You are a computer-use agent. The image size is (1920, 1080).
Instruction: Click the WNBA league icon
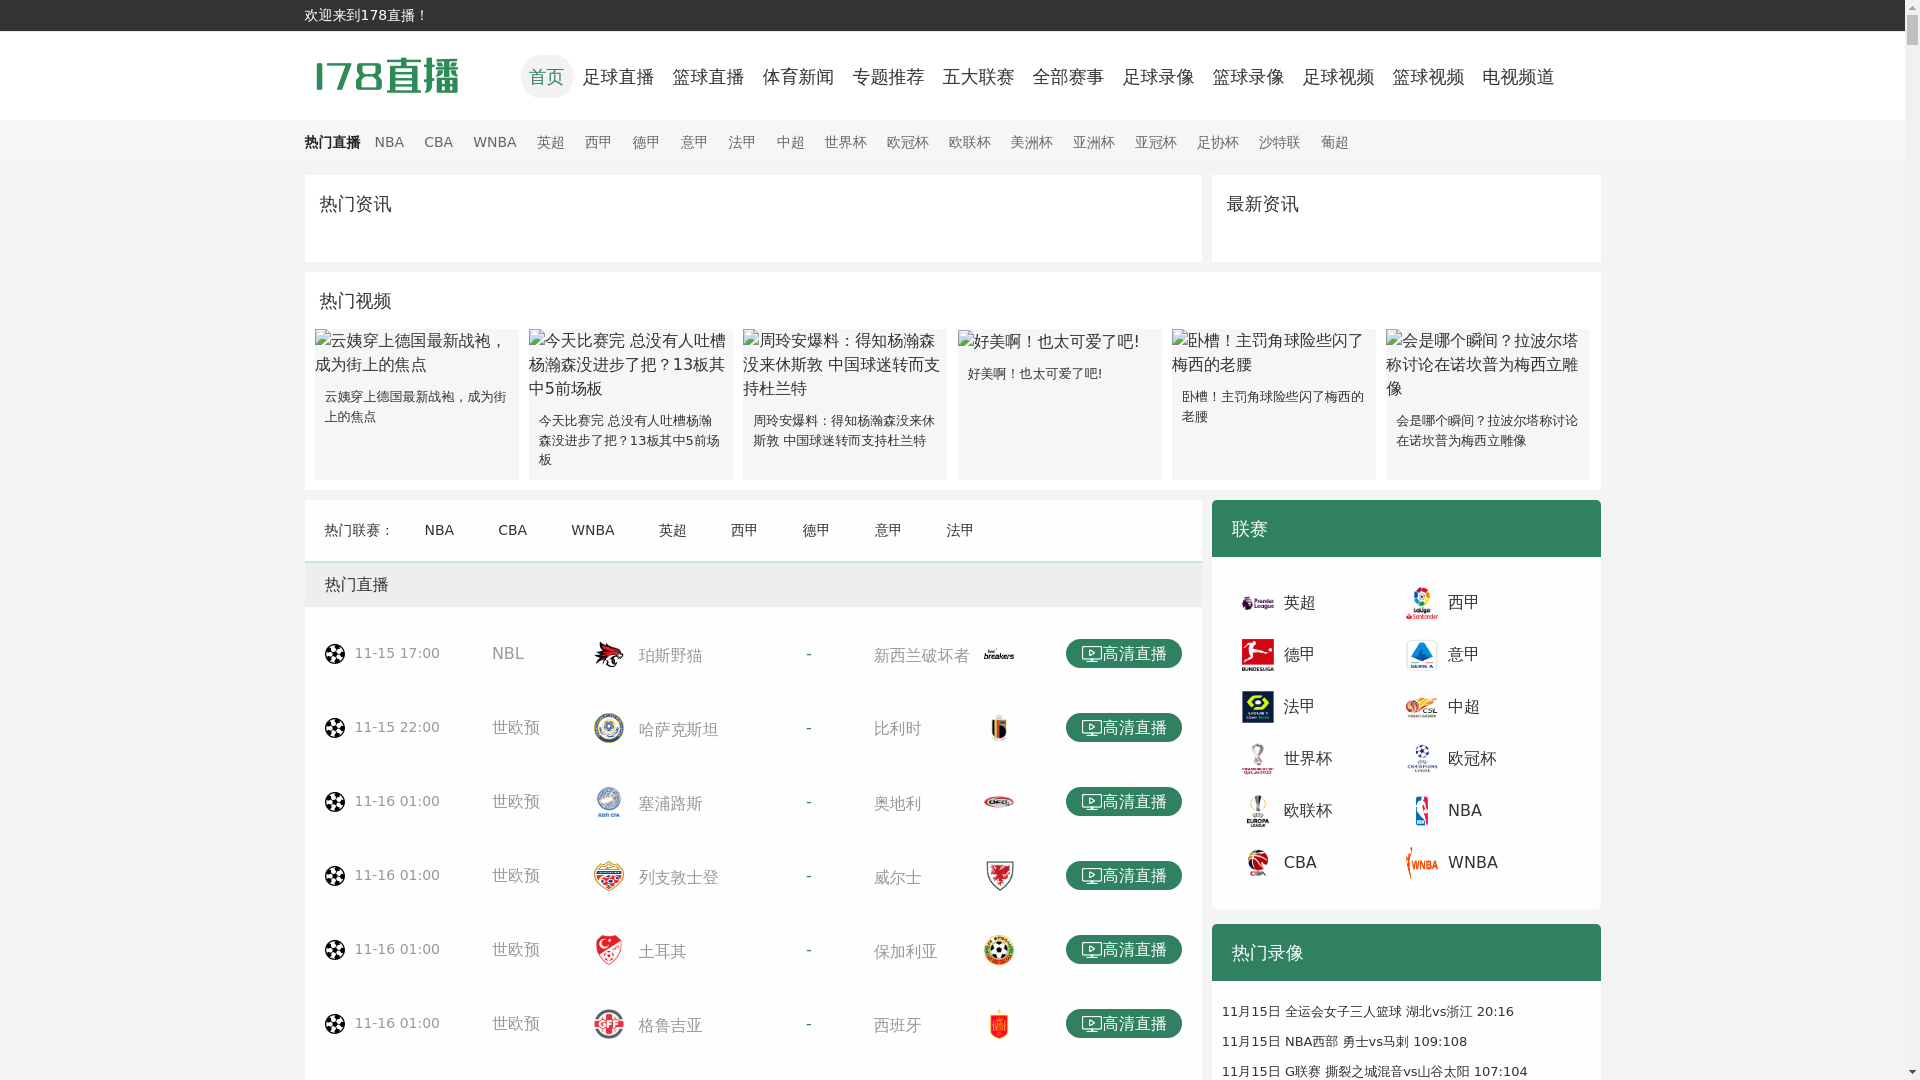click(1421, 863)
